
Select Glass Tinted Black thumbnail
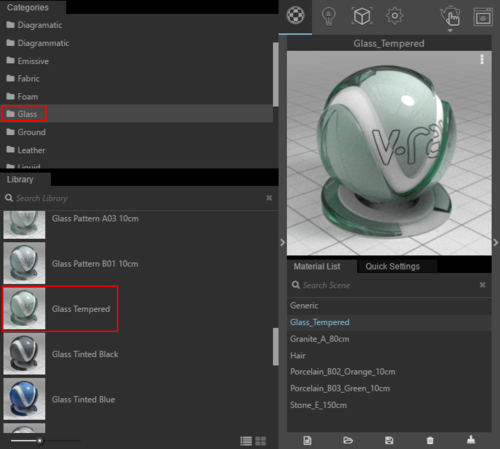point(24,354)
